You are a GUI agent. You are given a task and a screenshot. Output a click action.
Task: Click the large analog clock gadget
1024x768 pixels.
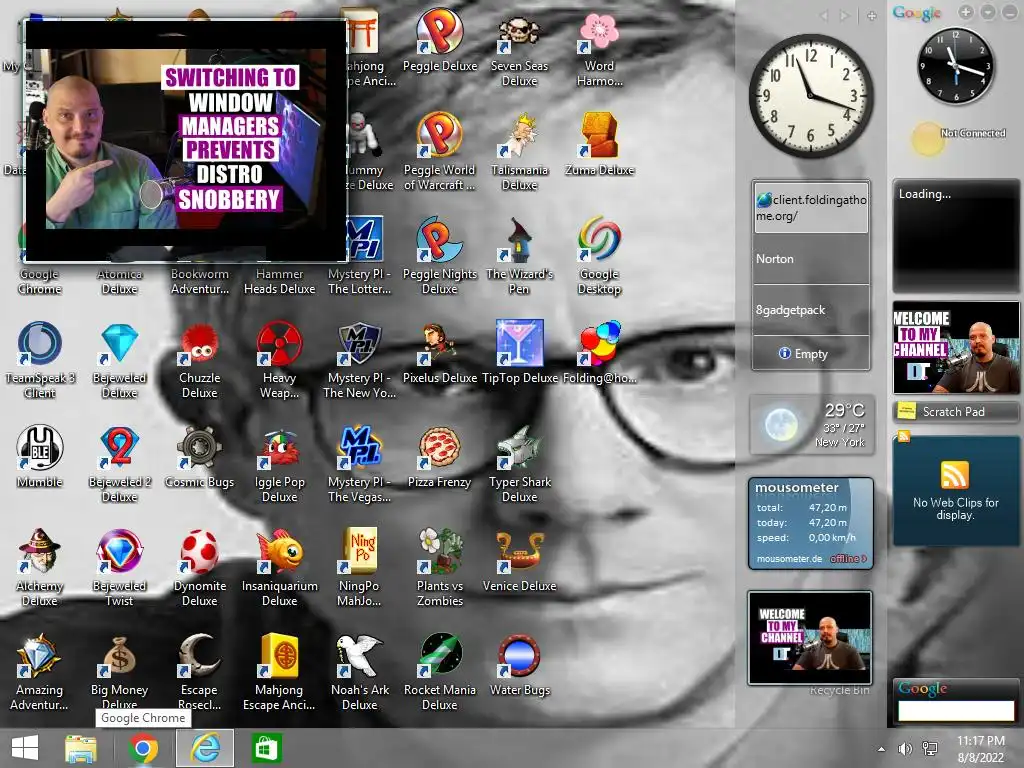(810, 96)
